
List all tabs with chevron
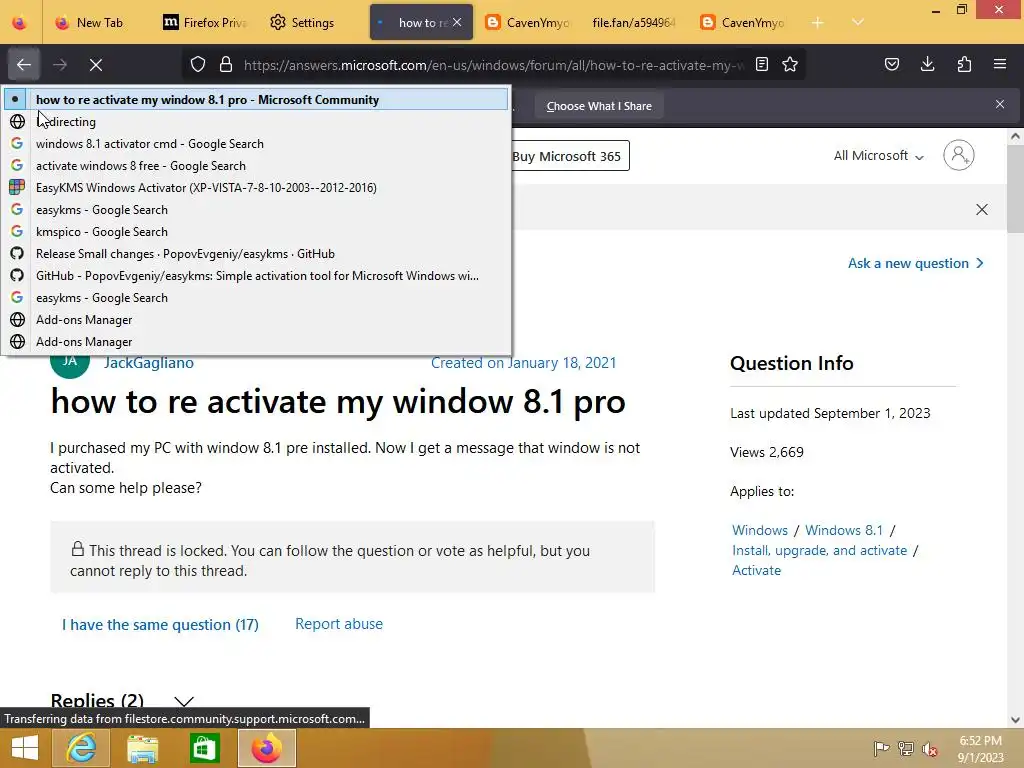(x=857, y=22)
